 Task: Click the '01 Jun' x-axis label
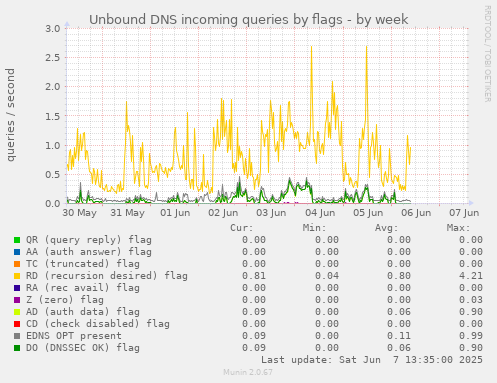[x=175, y=213]
